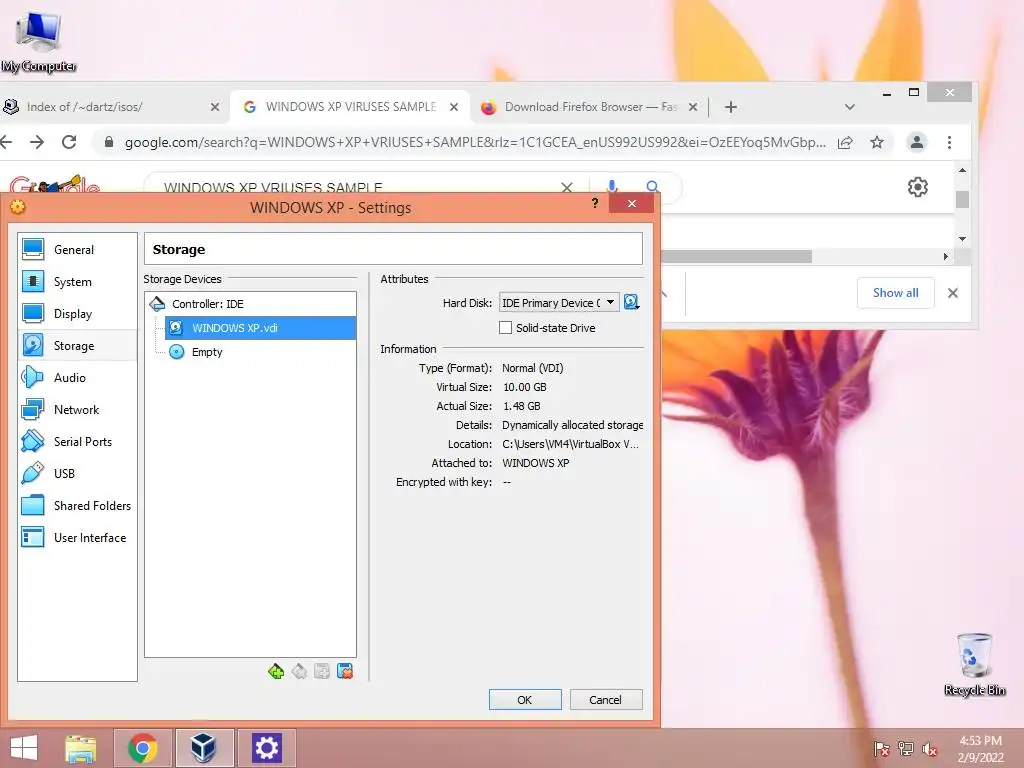Open File Explorer from taskbar
1024x768 pixels.
tap(80, 748)
